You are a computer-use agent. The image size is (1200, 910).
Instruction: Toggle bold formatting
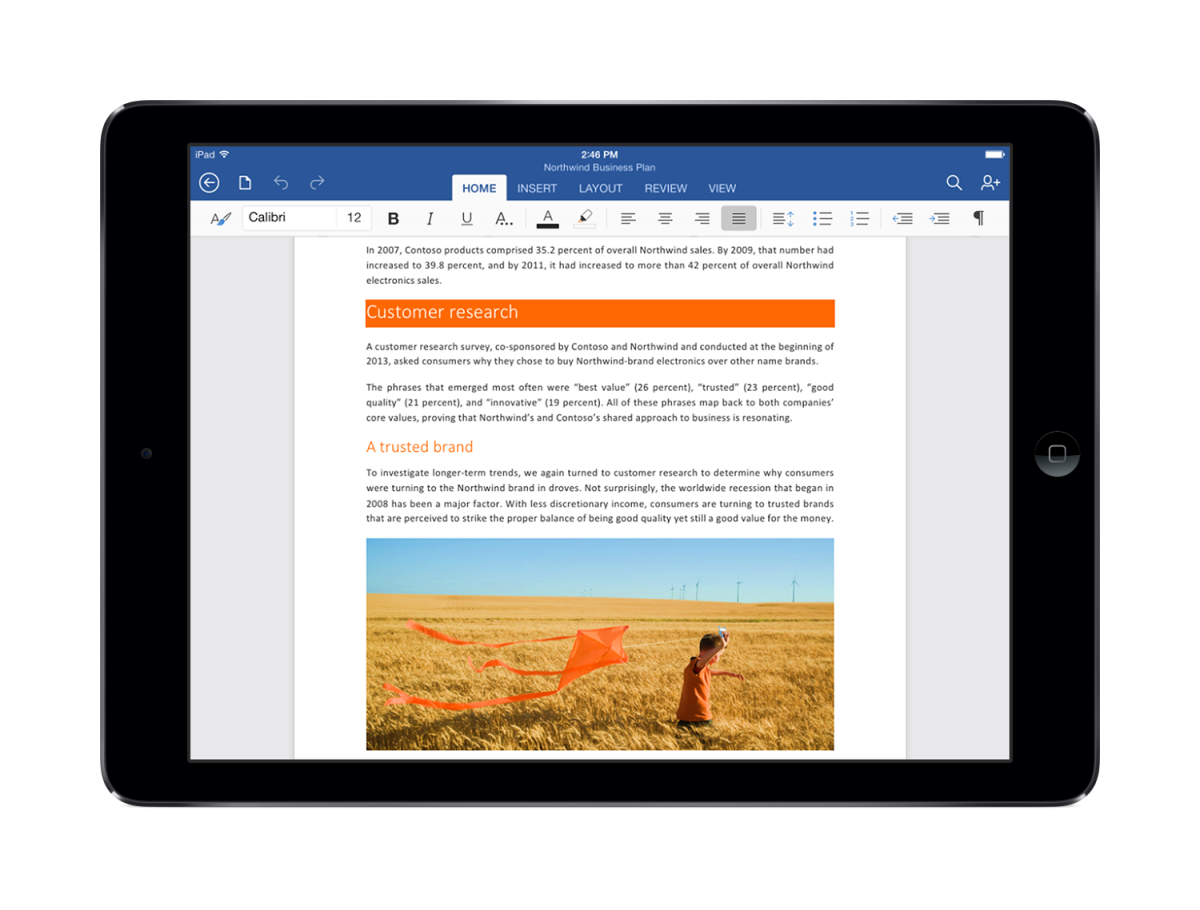pyautogui.click(x=393, y=218)
